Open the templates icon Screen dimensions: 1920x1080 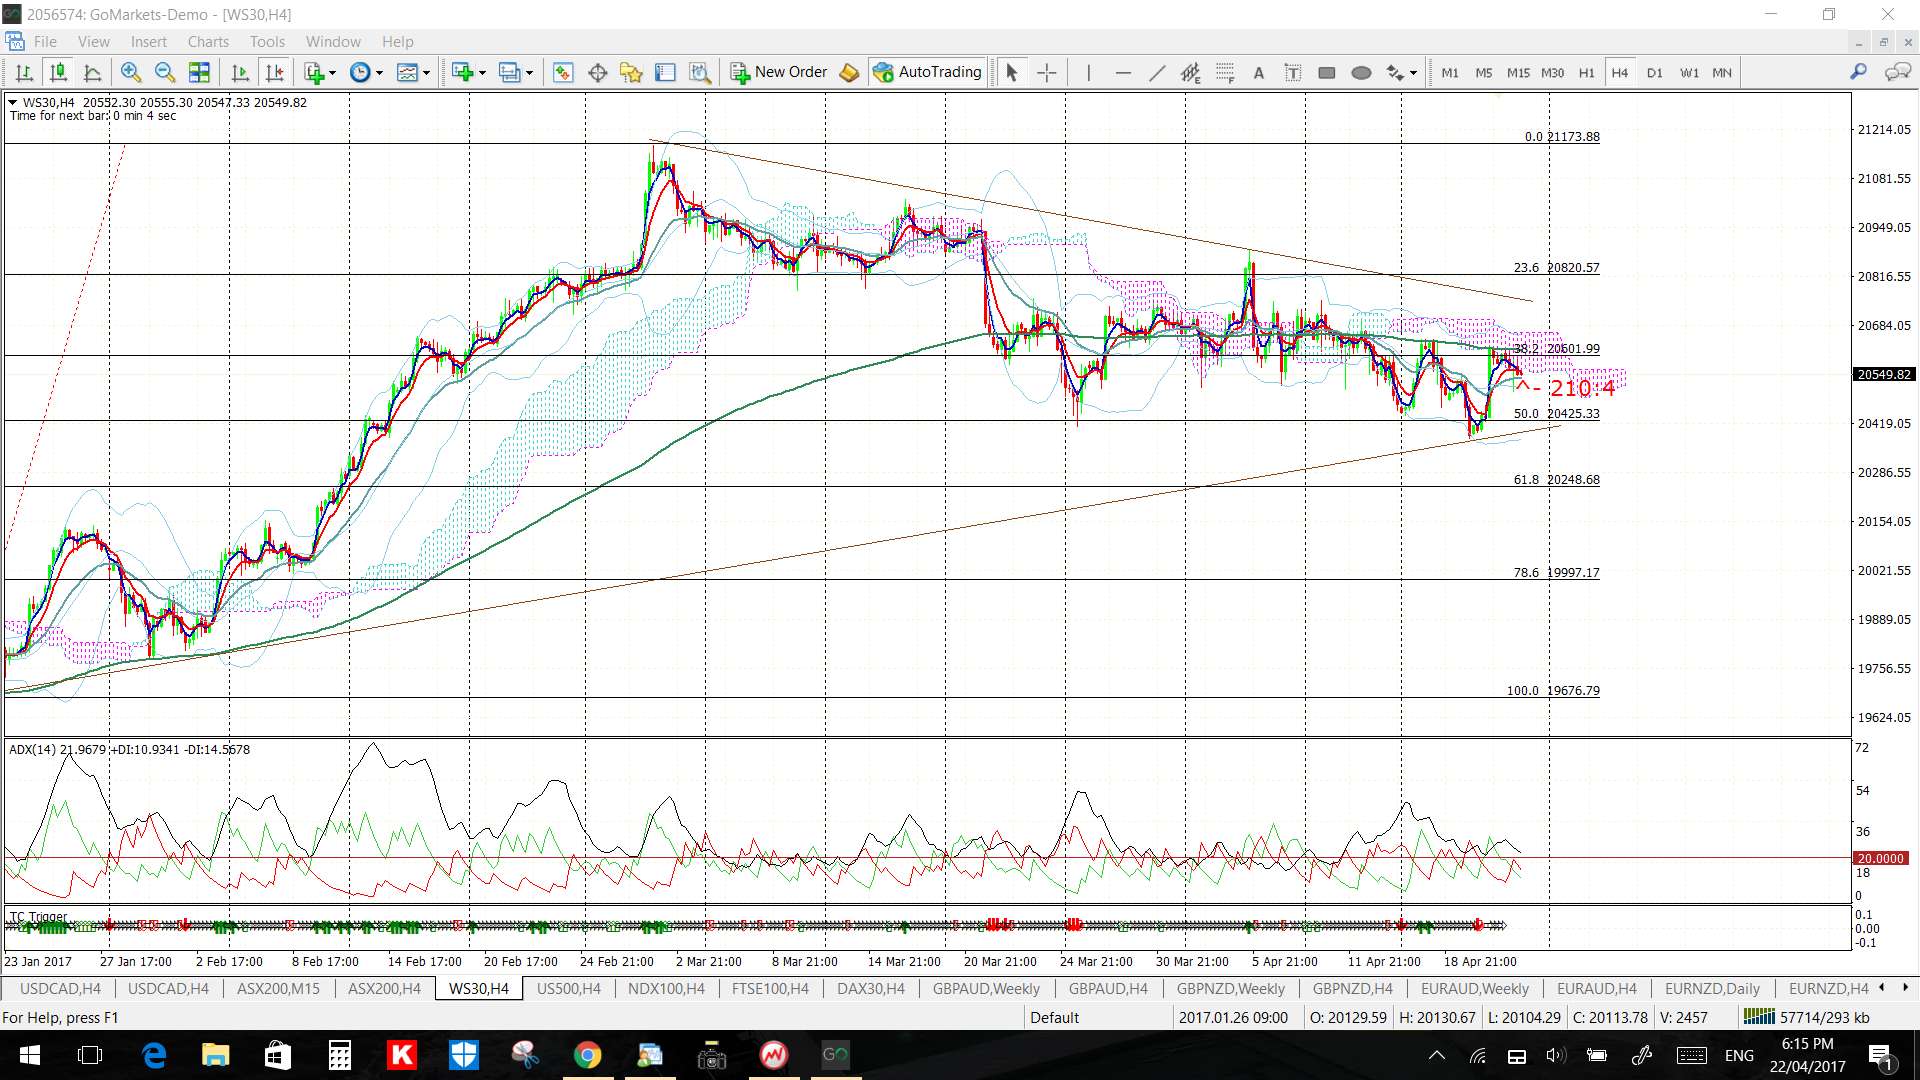tap(407, 72)
